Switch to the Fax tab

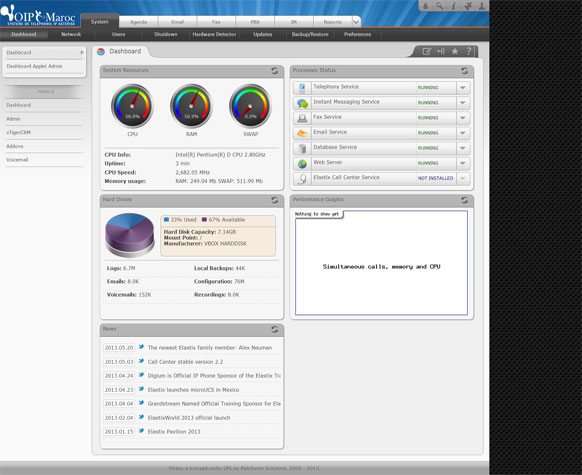(216, 22)
